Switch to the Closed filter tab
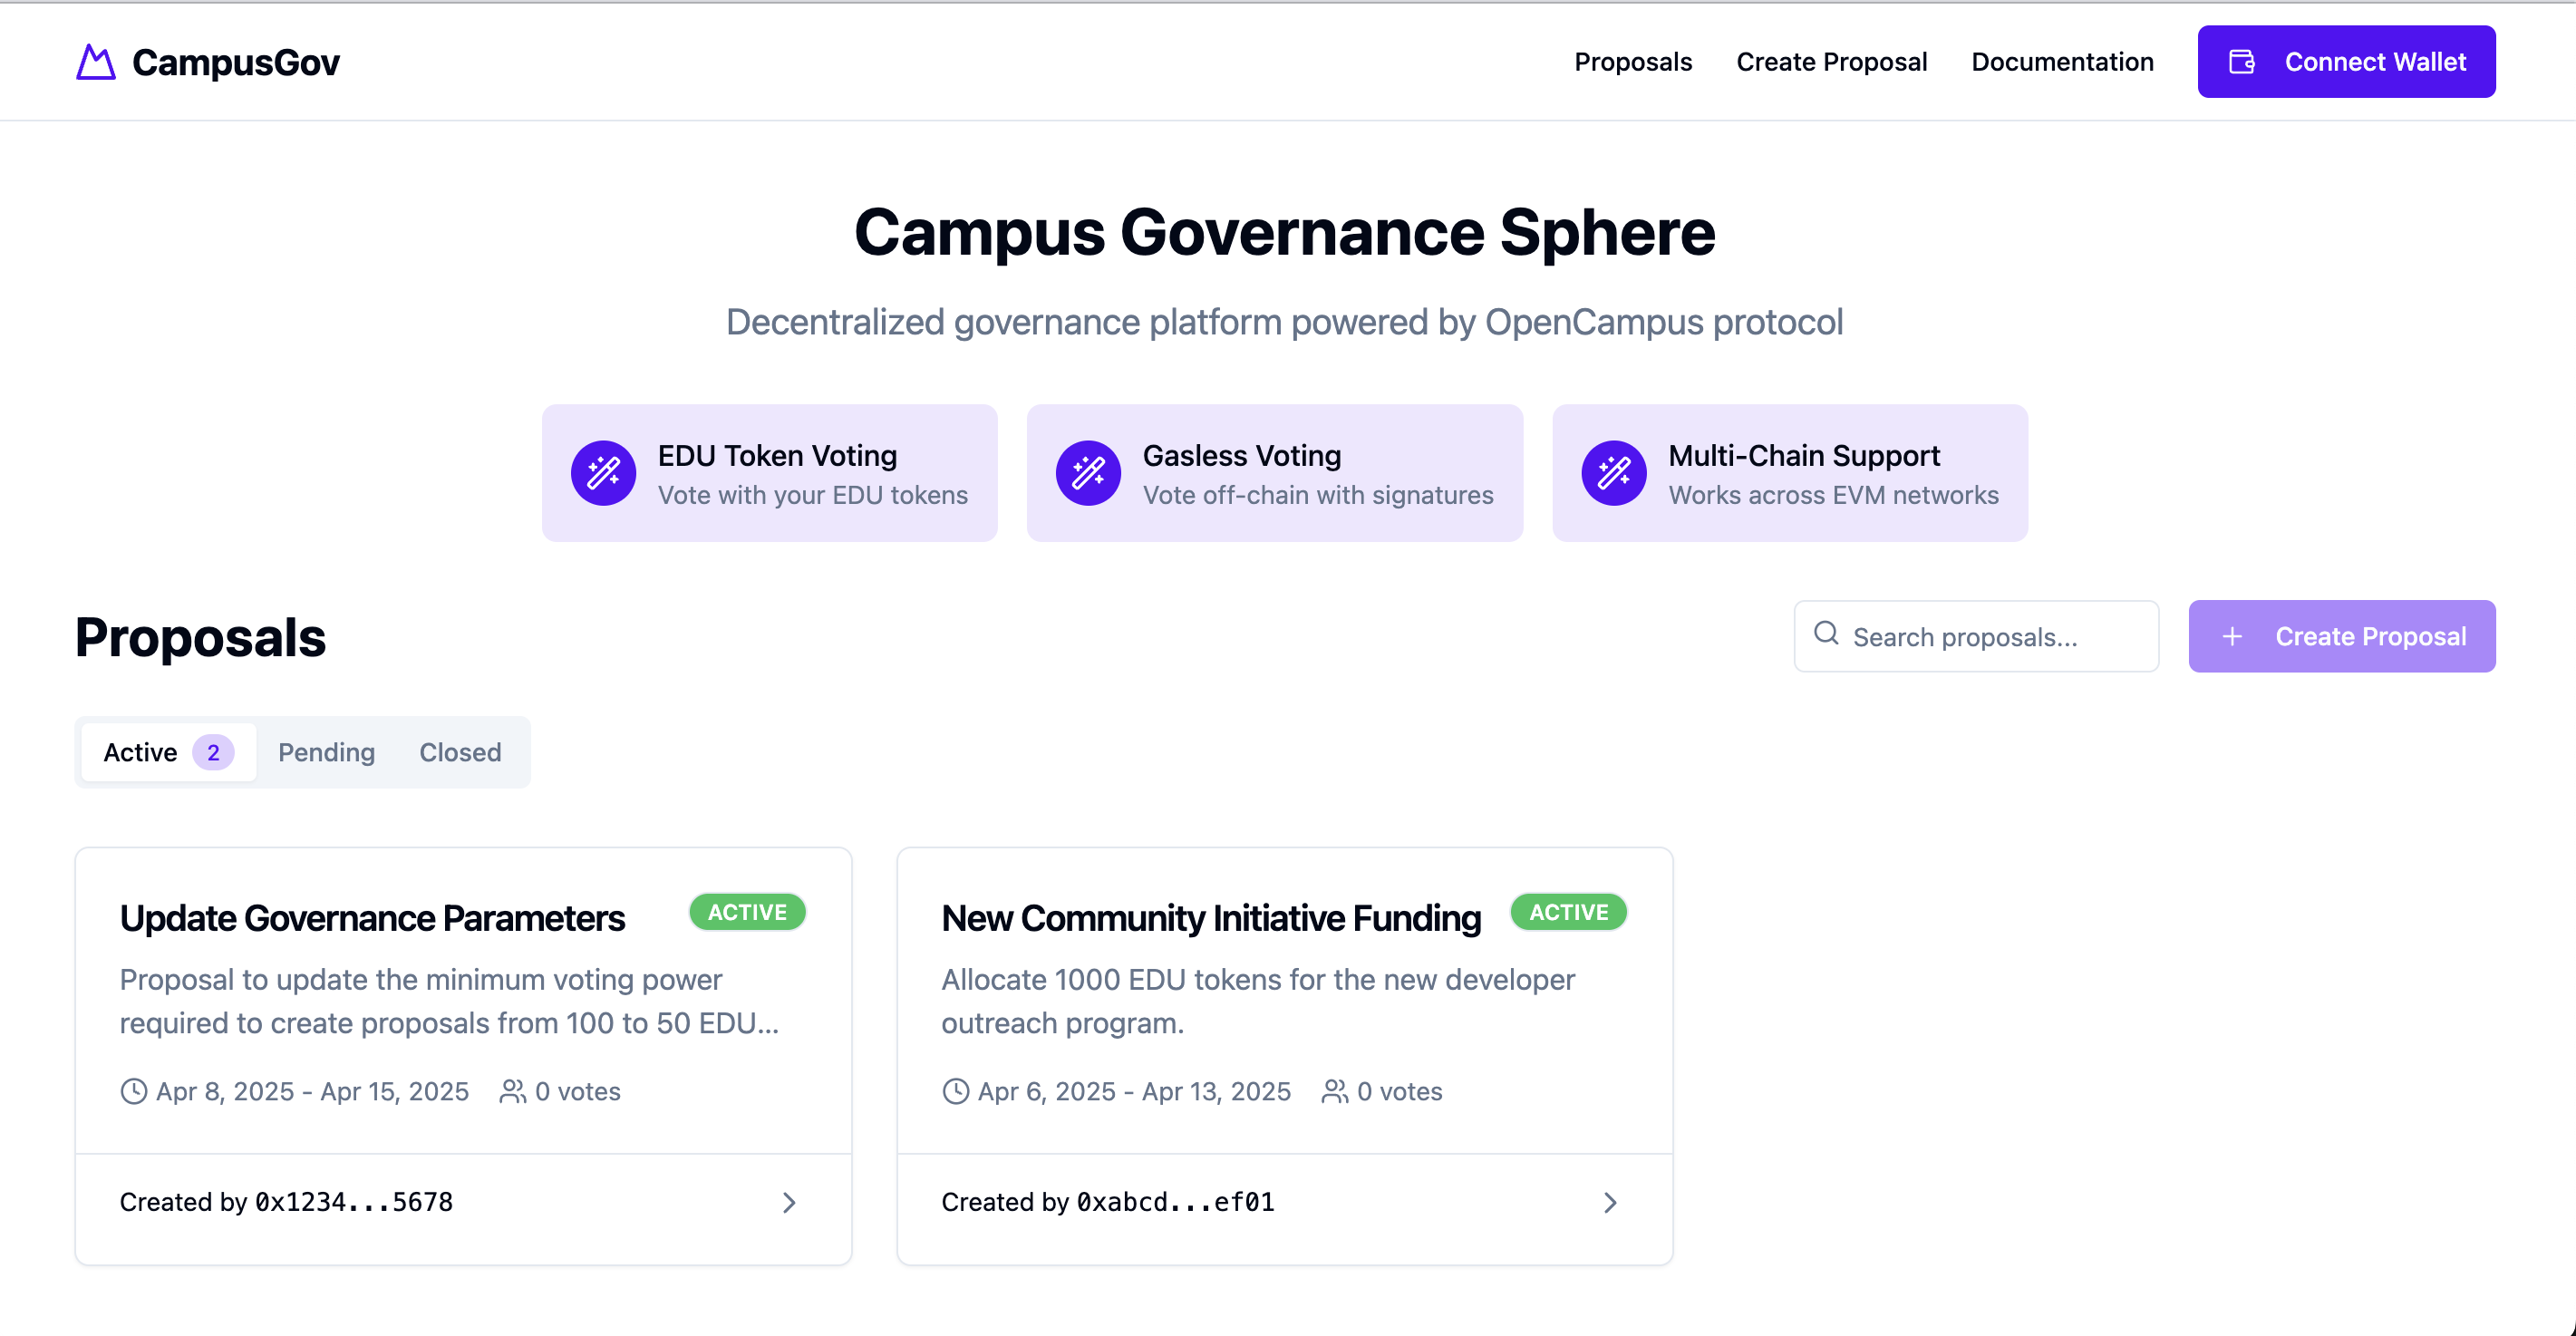This screenshot has height=1336, width=2576. [459, 752]
